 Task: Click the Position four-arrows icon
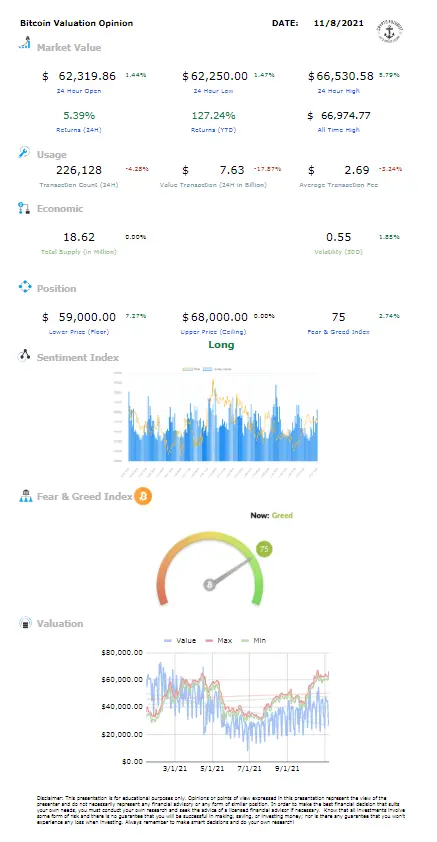click(25, 286)
